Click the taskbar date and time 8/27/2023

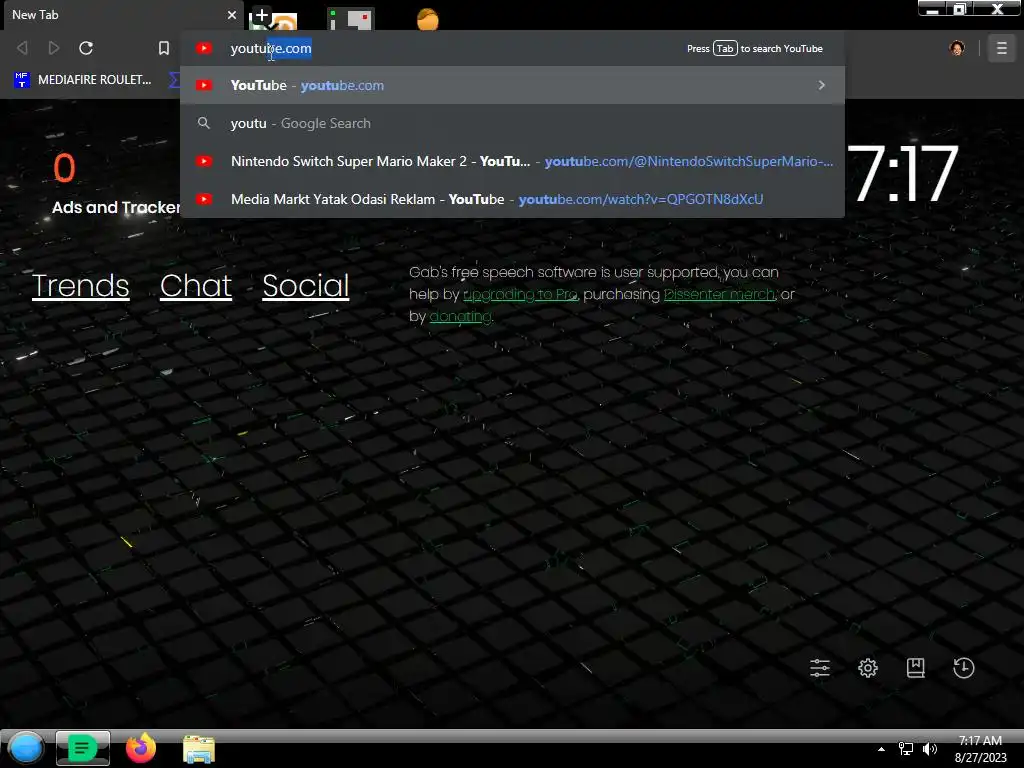tap(980, 749)
